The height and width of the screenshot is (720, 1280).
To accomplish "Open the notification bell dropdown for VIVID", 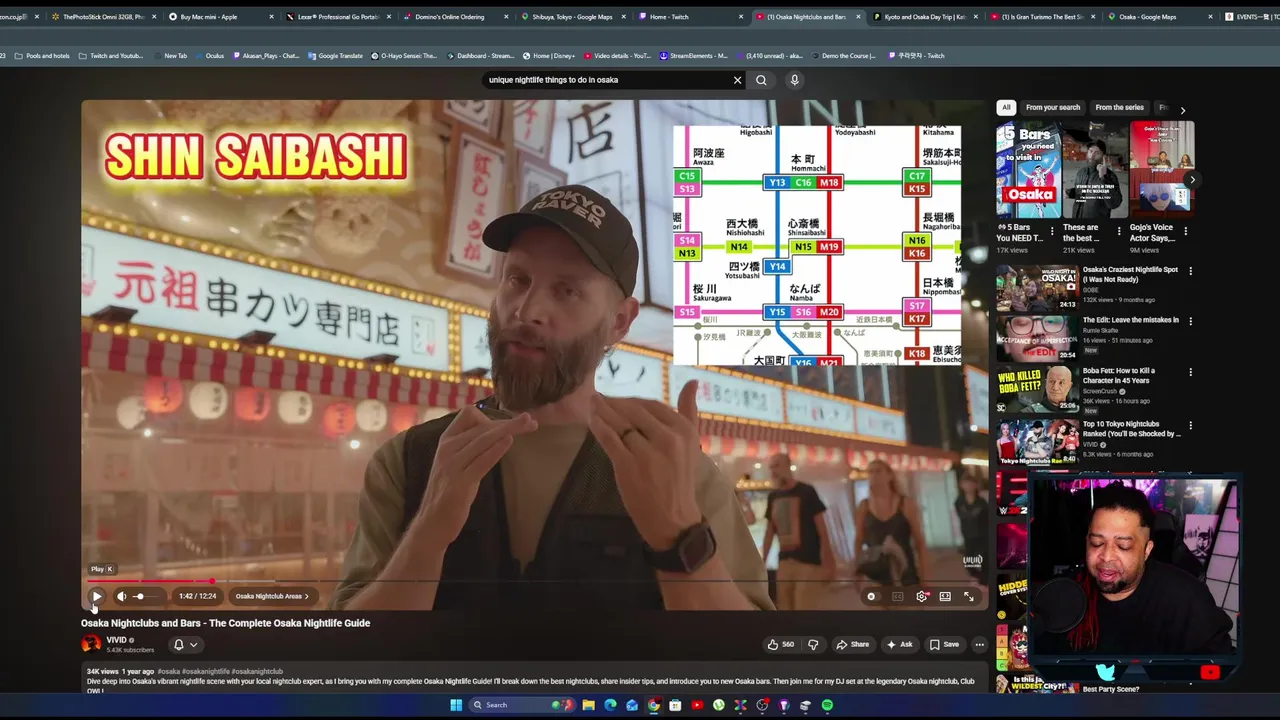I will click(185, 645).
